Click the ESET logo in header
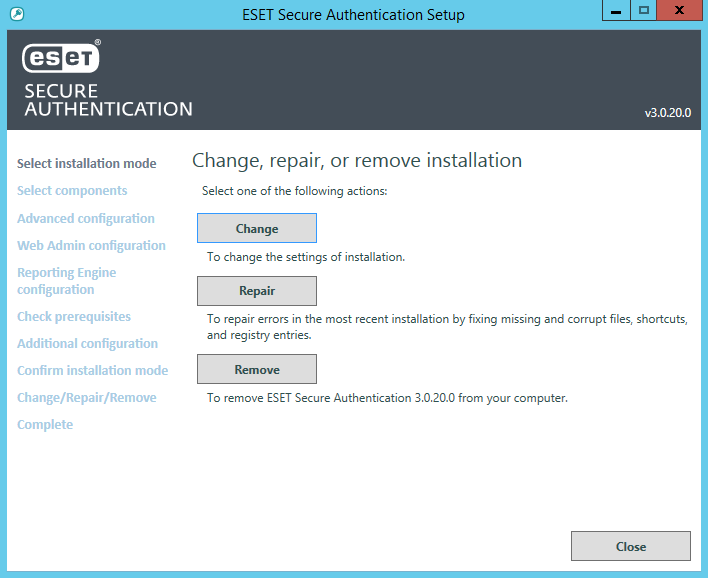 pos(61,60)
